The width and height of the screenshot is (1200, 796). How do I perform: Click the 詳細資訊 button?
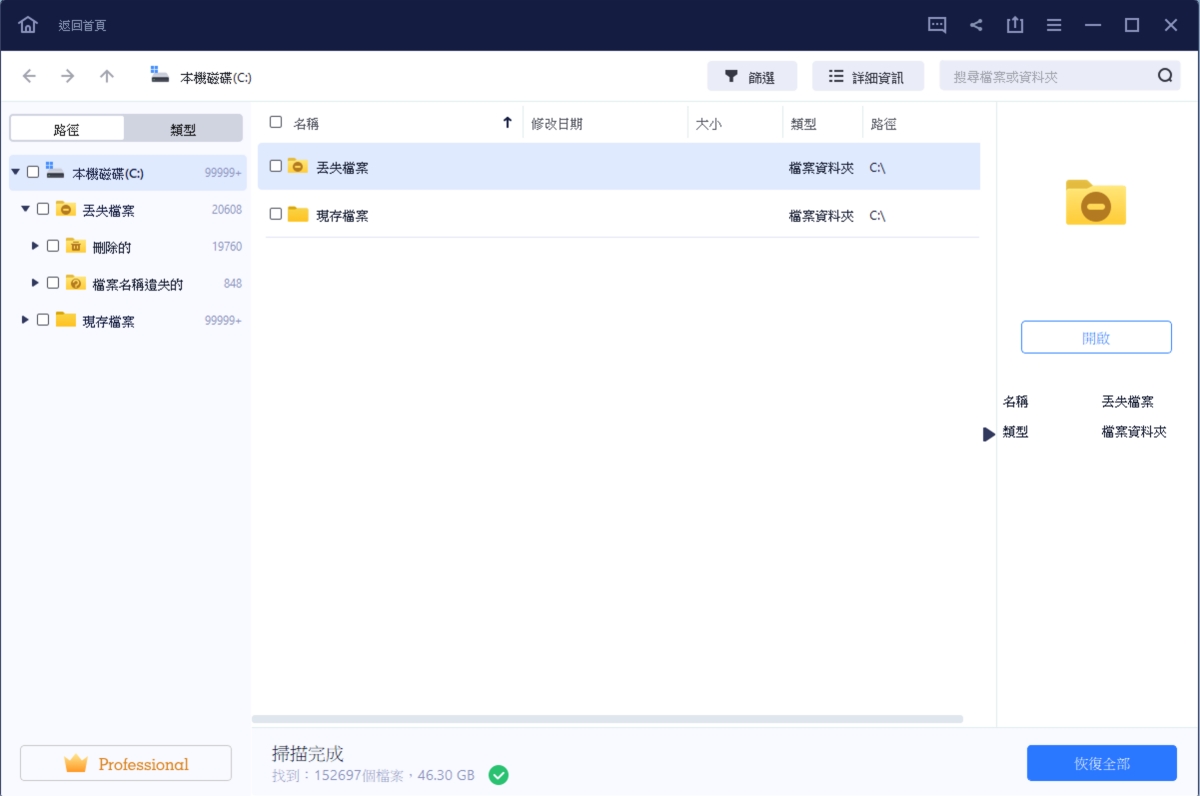pos(868,76)
